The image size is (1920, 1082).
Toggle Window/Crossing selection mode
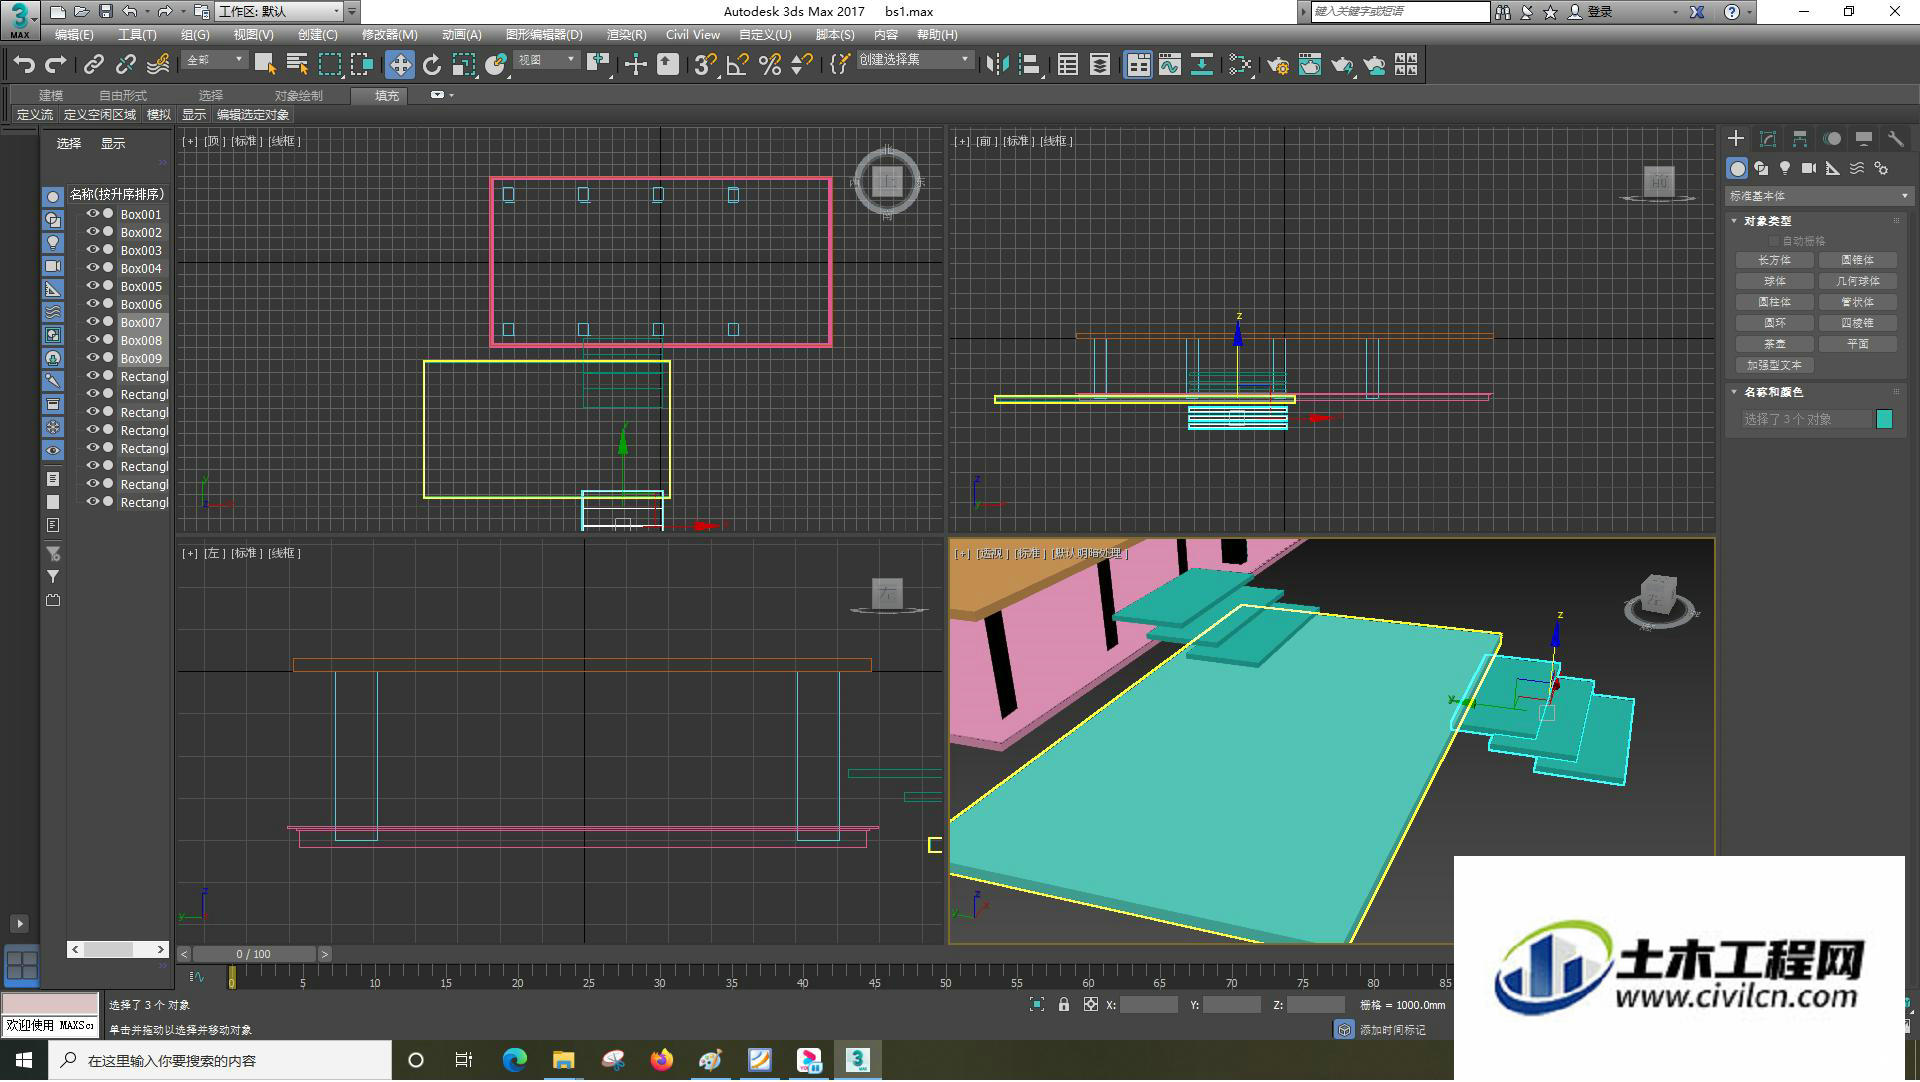(x=361, y=65)
